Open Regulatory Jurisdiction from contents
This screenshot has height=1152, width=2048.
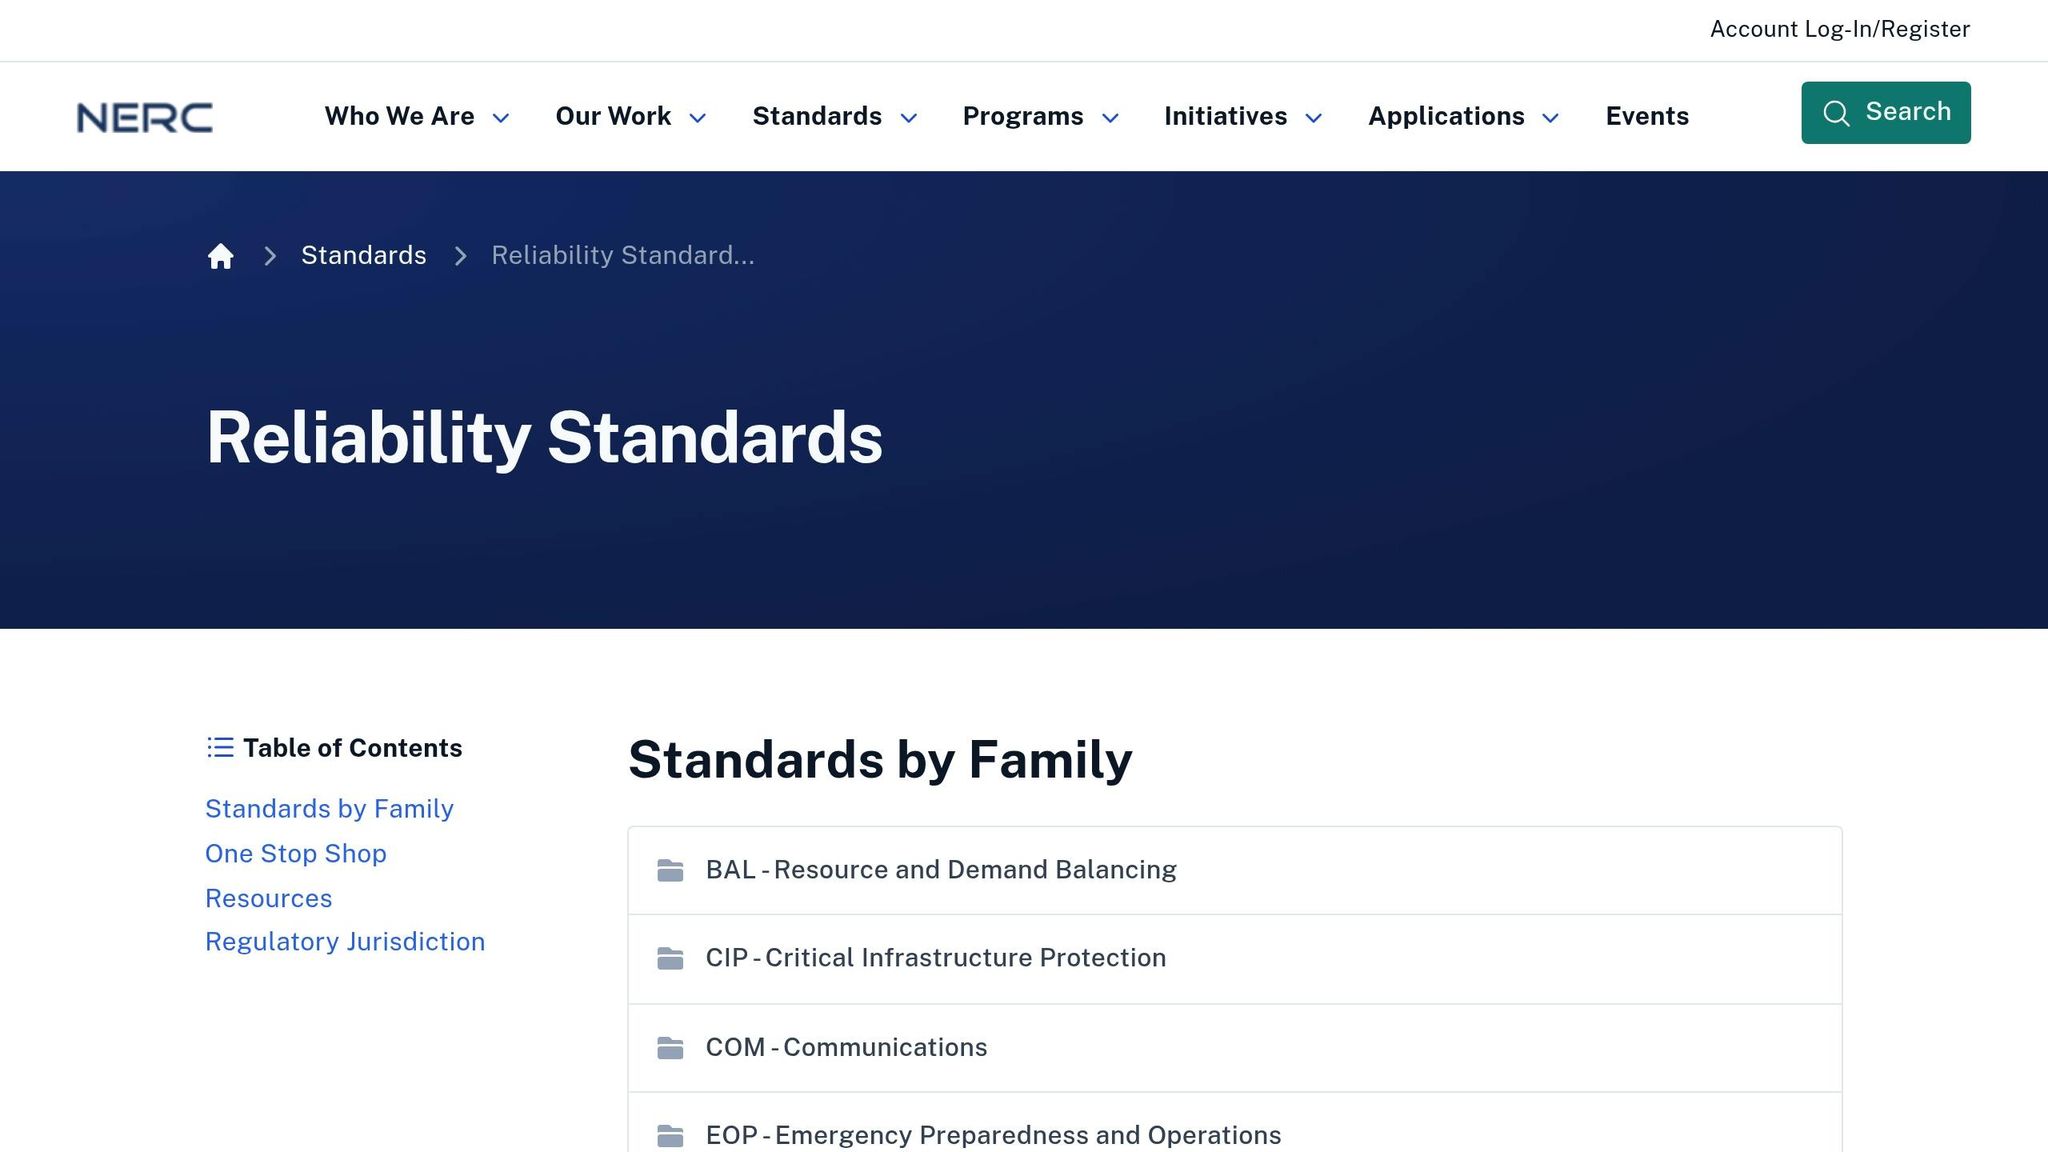[345, 942]
